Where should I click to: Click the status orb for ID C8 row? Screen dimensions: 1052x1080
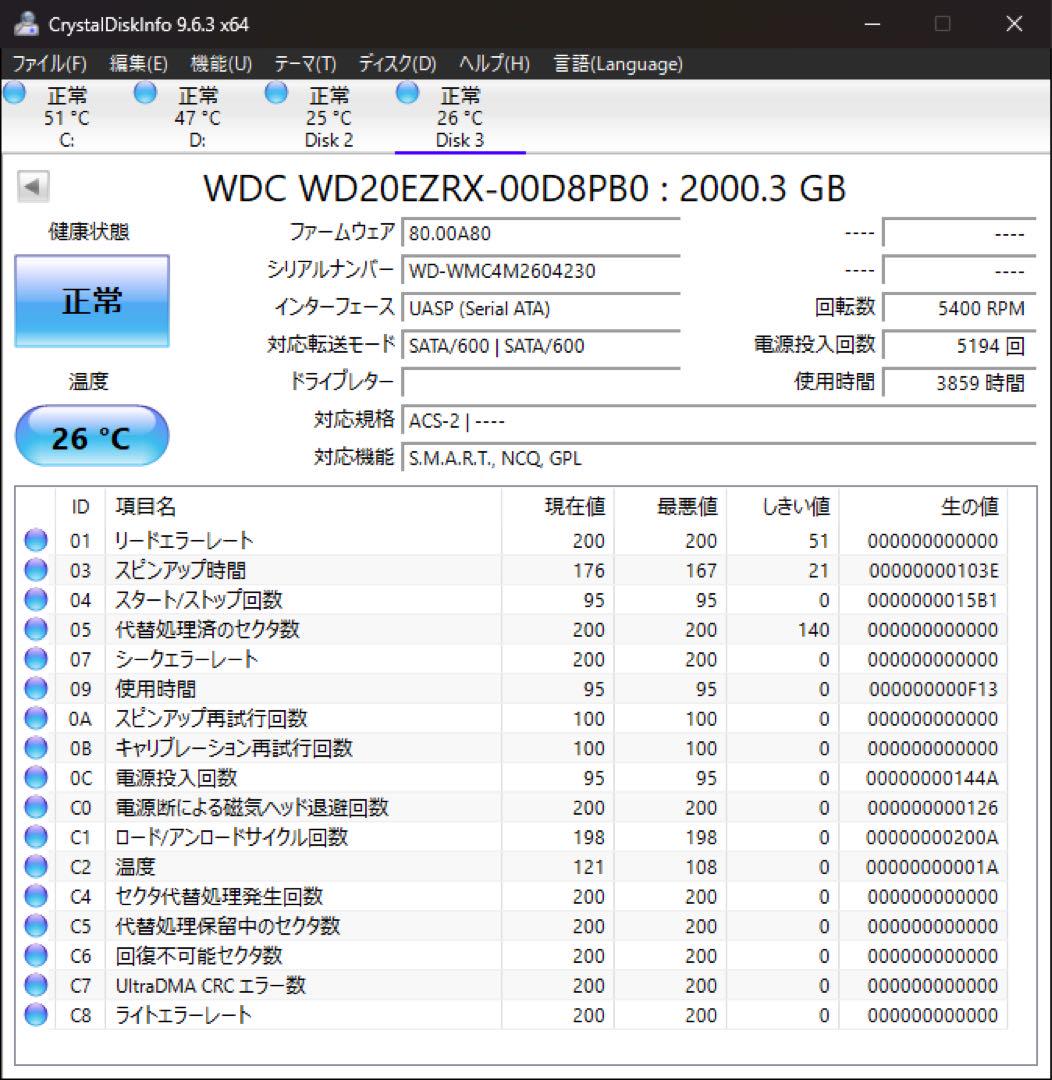[36, 1015]
